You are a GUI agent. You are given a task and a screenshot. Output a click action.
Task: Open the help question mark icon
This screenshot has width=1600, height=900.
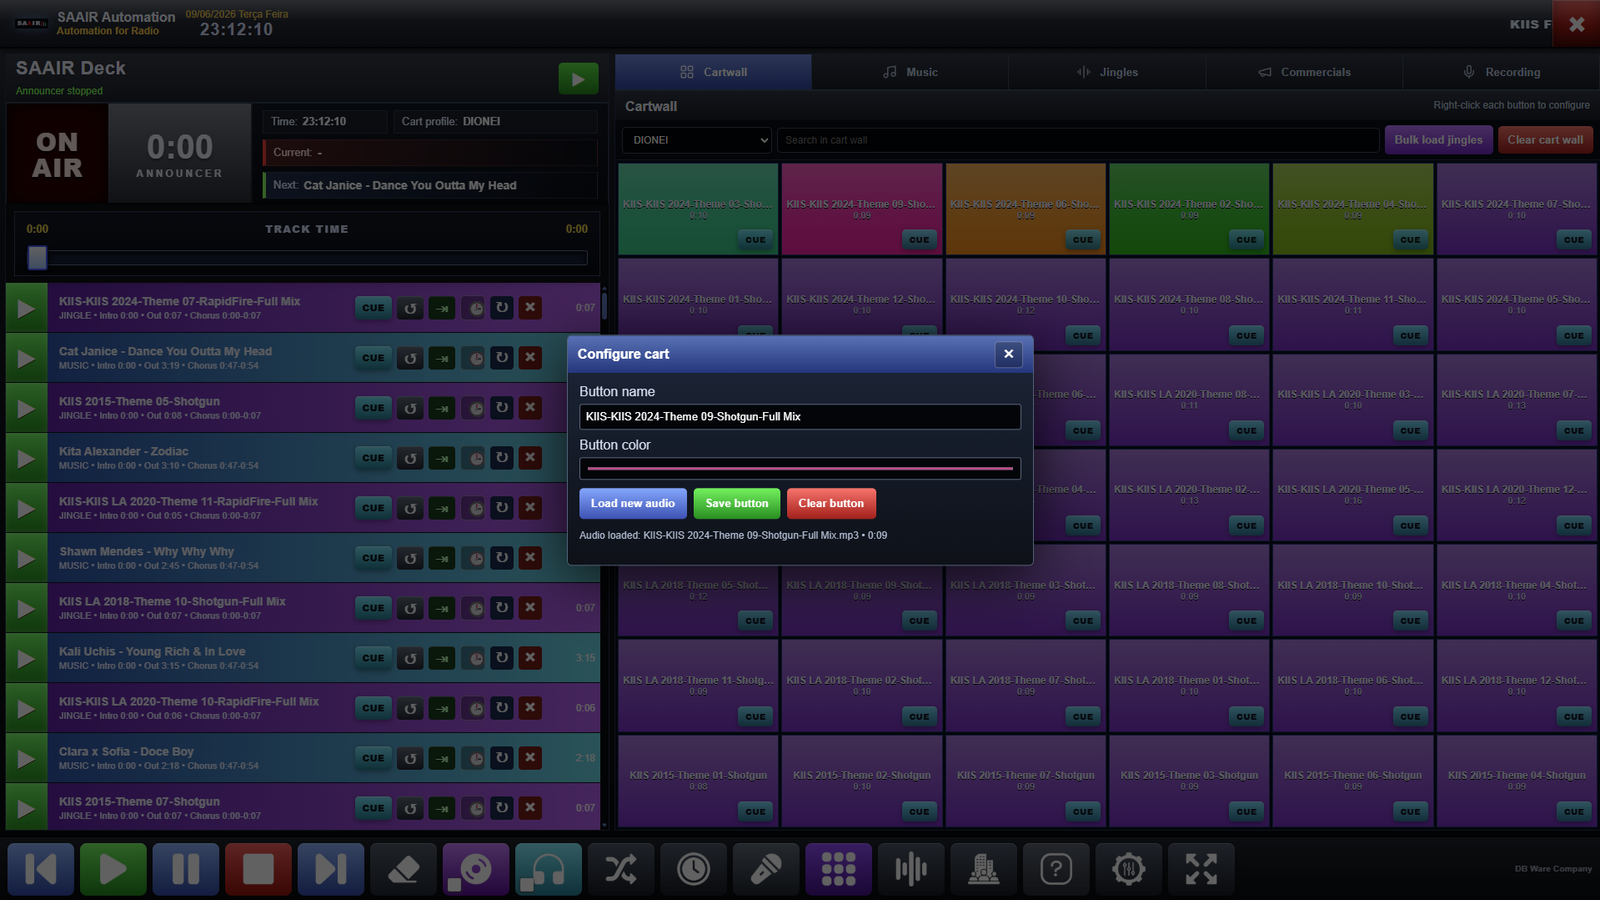(x=1056, y=869)
